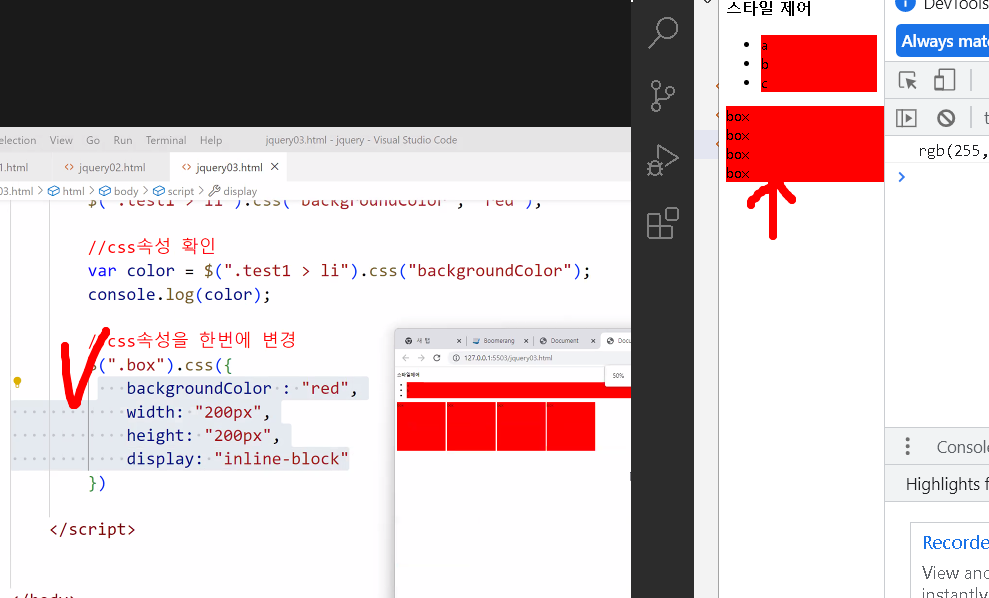Click the DevTools blue info icon
This screenshot has width=989, height=598.
(905, 4)
